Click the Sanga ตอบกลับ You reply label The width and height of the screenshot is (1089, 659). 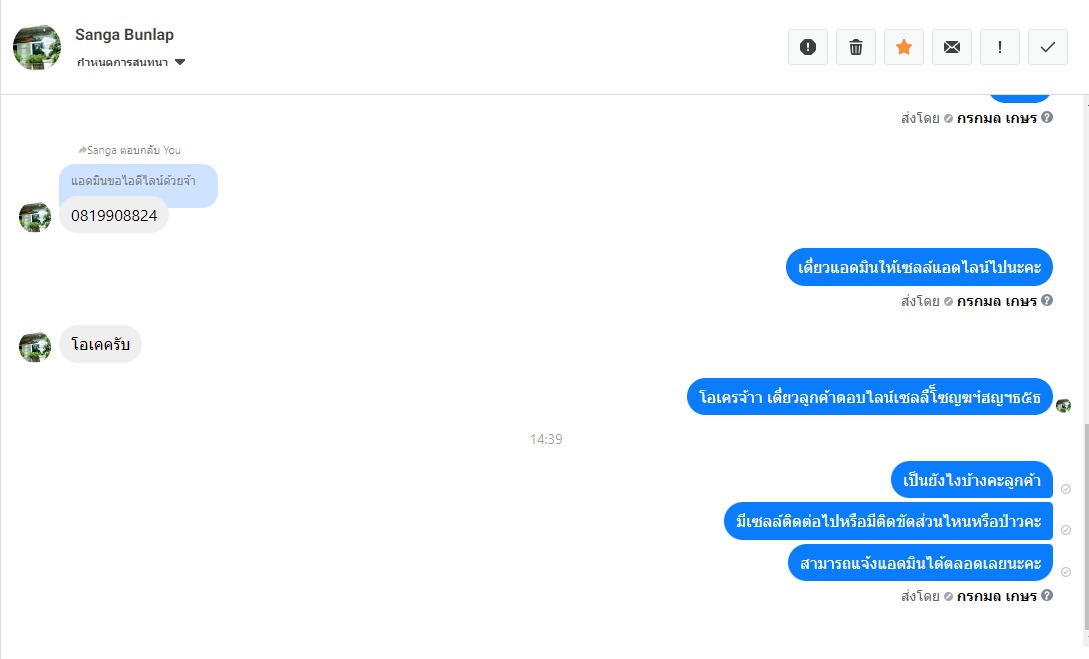click(x=130, y=150)
